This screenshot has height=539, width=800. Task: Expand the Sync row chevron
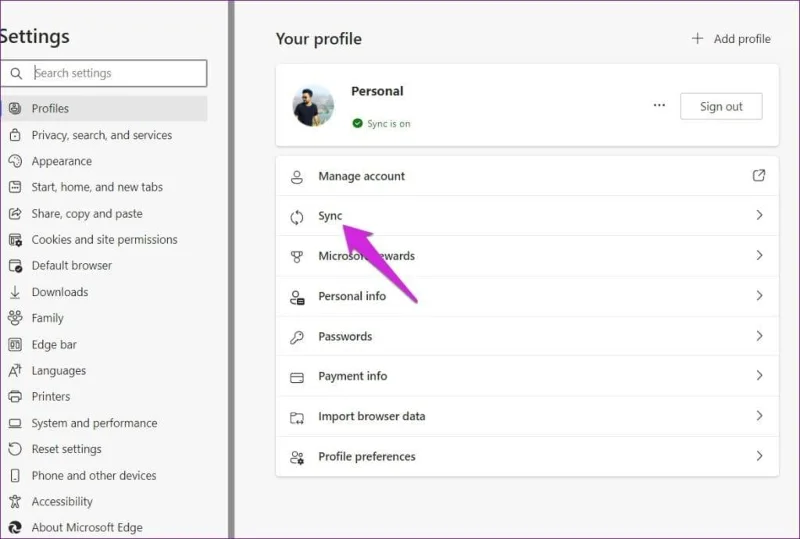click(759, 215)
